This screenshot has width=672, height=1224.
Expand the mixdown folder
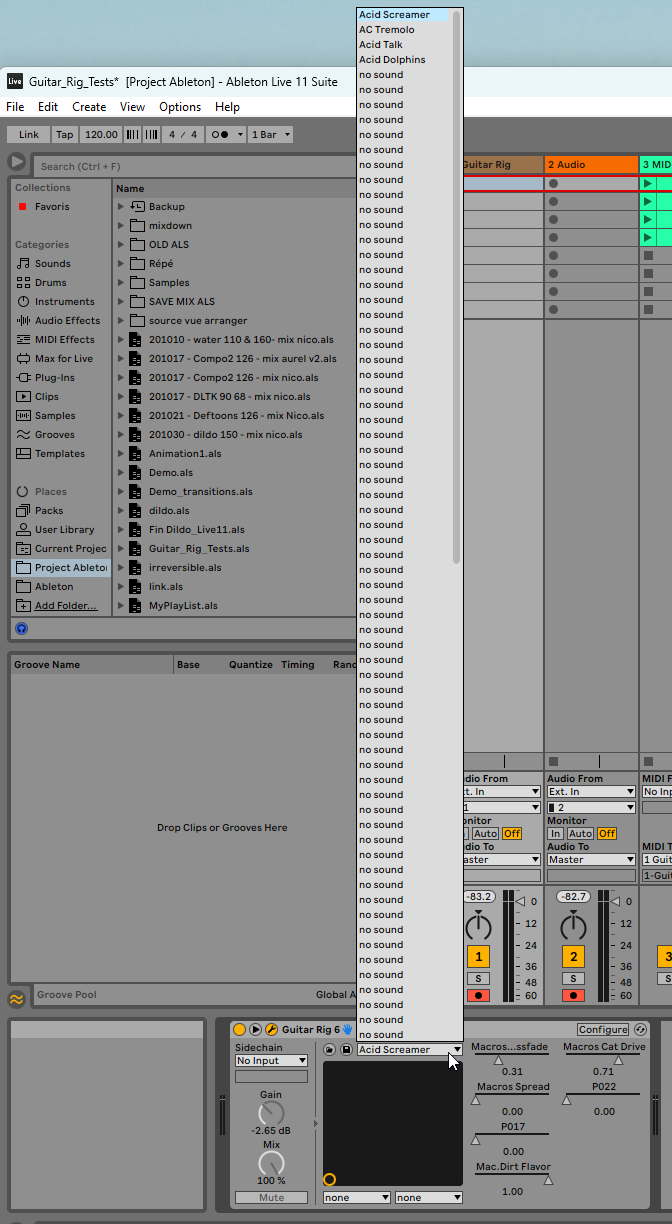121,226
